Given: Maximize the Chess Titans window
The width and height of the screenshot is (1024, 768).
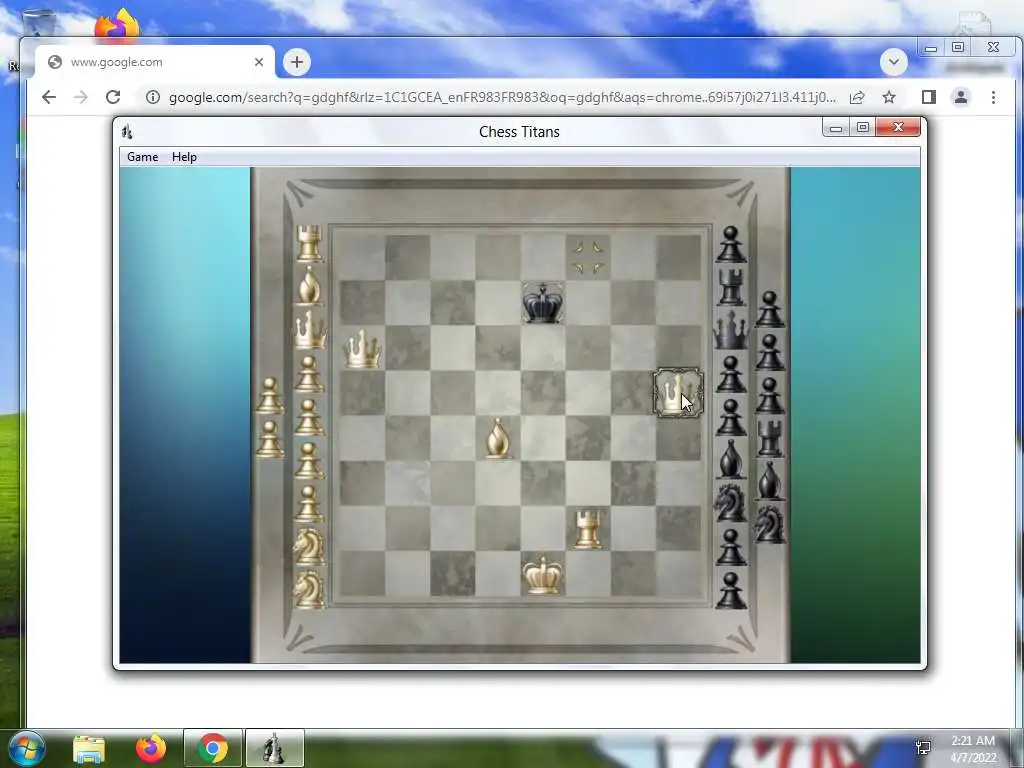Looking at the screenshot, I should (x=863, y=127).
